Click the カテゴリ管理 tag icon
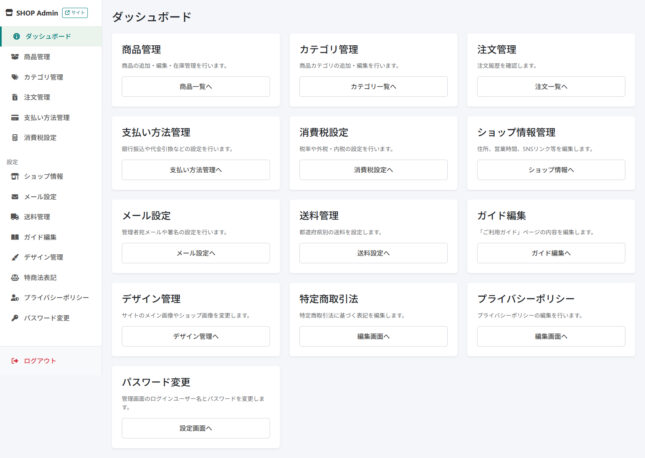The height and width of the screenshot is (458, 645). click(x=14, y=77)
